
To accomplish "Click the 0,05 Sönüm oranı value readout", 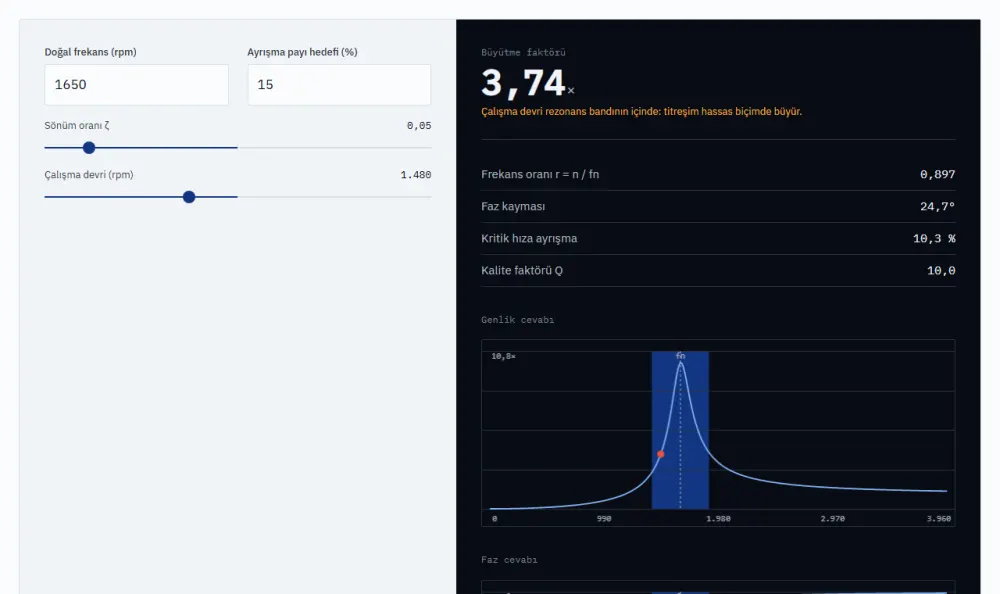I will 419,126.
